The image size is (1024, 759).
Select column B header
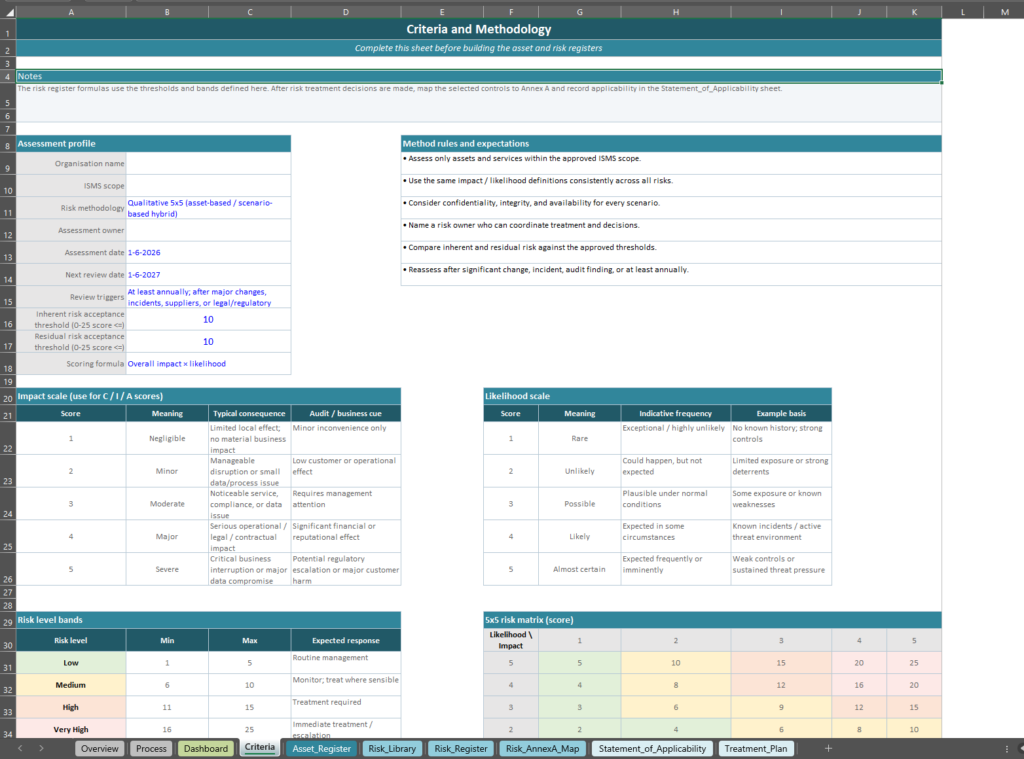point(167,11)
